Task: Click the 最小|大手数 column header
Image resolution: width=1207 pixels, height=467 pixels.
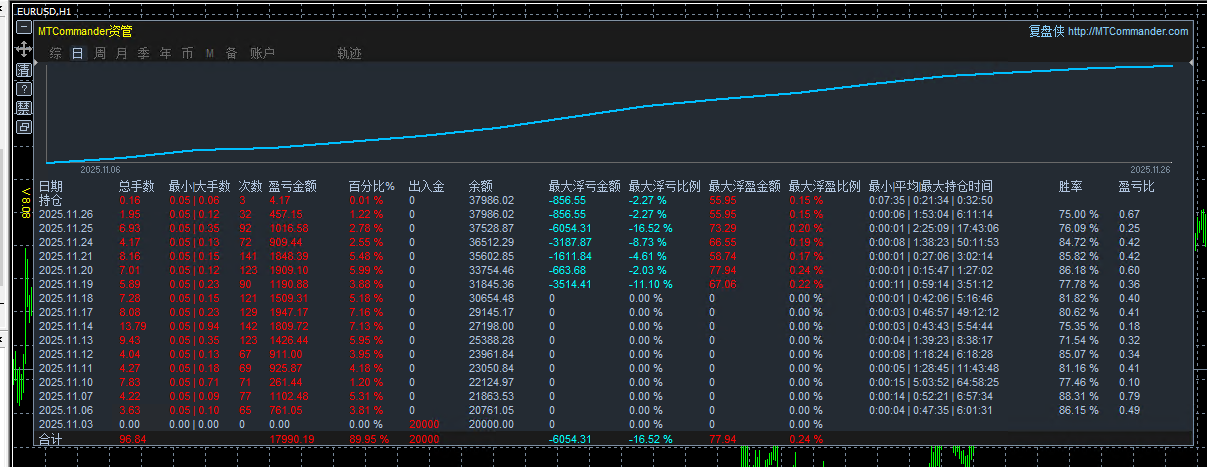Action: pos(200,186)
